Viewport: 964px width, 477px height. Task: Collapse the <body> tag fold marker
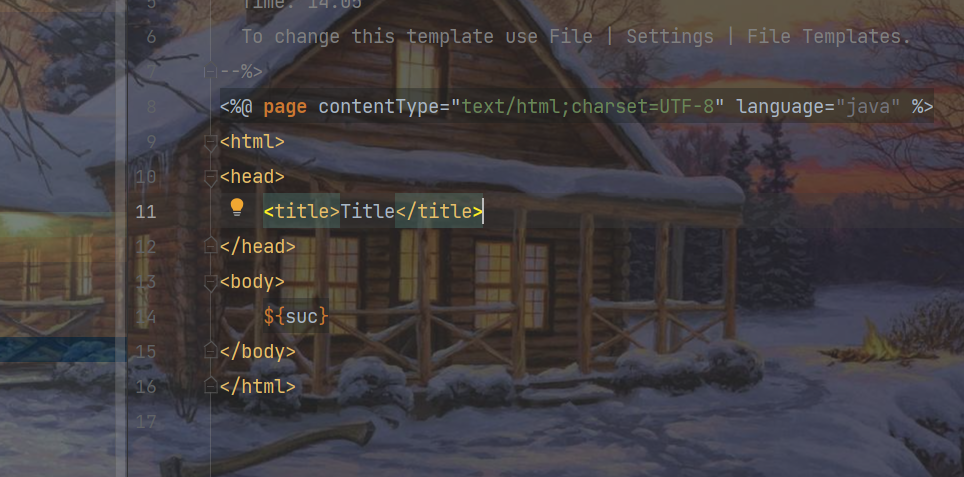coord(210,282)
